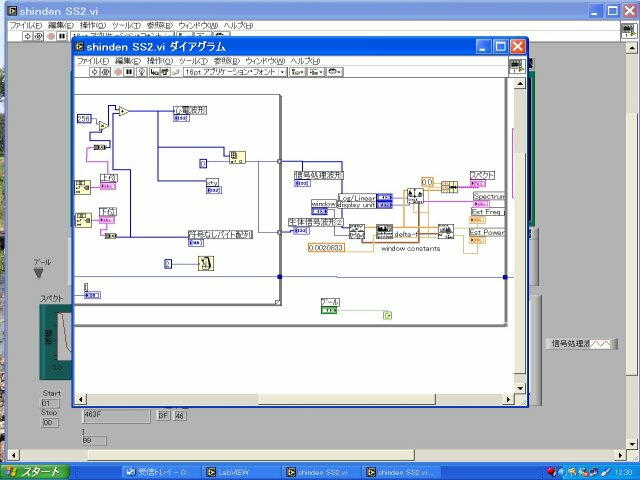The image size is (640, 480).
Task: Open the Distribute Objects dropdown
Action: (316, 72)
